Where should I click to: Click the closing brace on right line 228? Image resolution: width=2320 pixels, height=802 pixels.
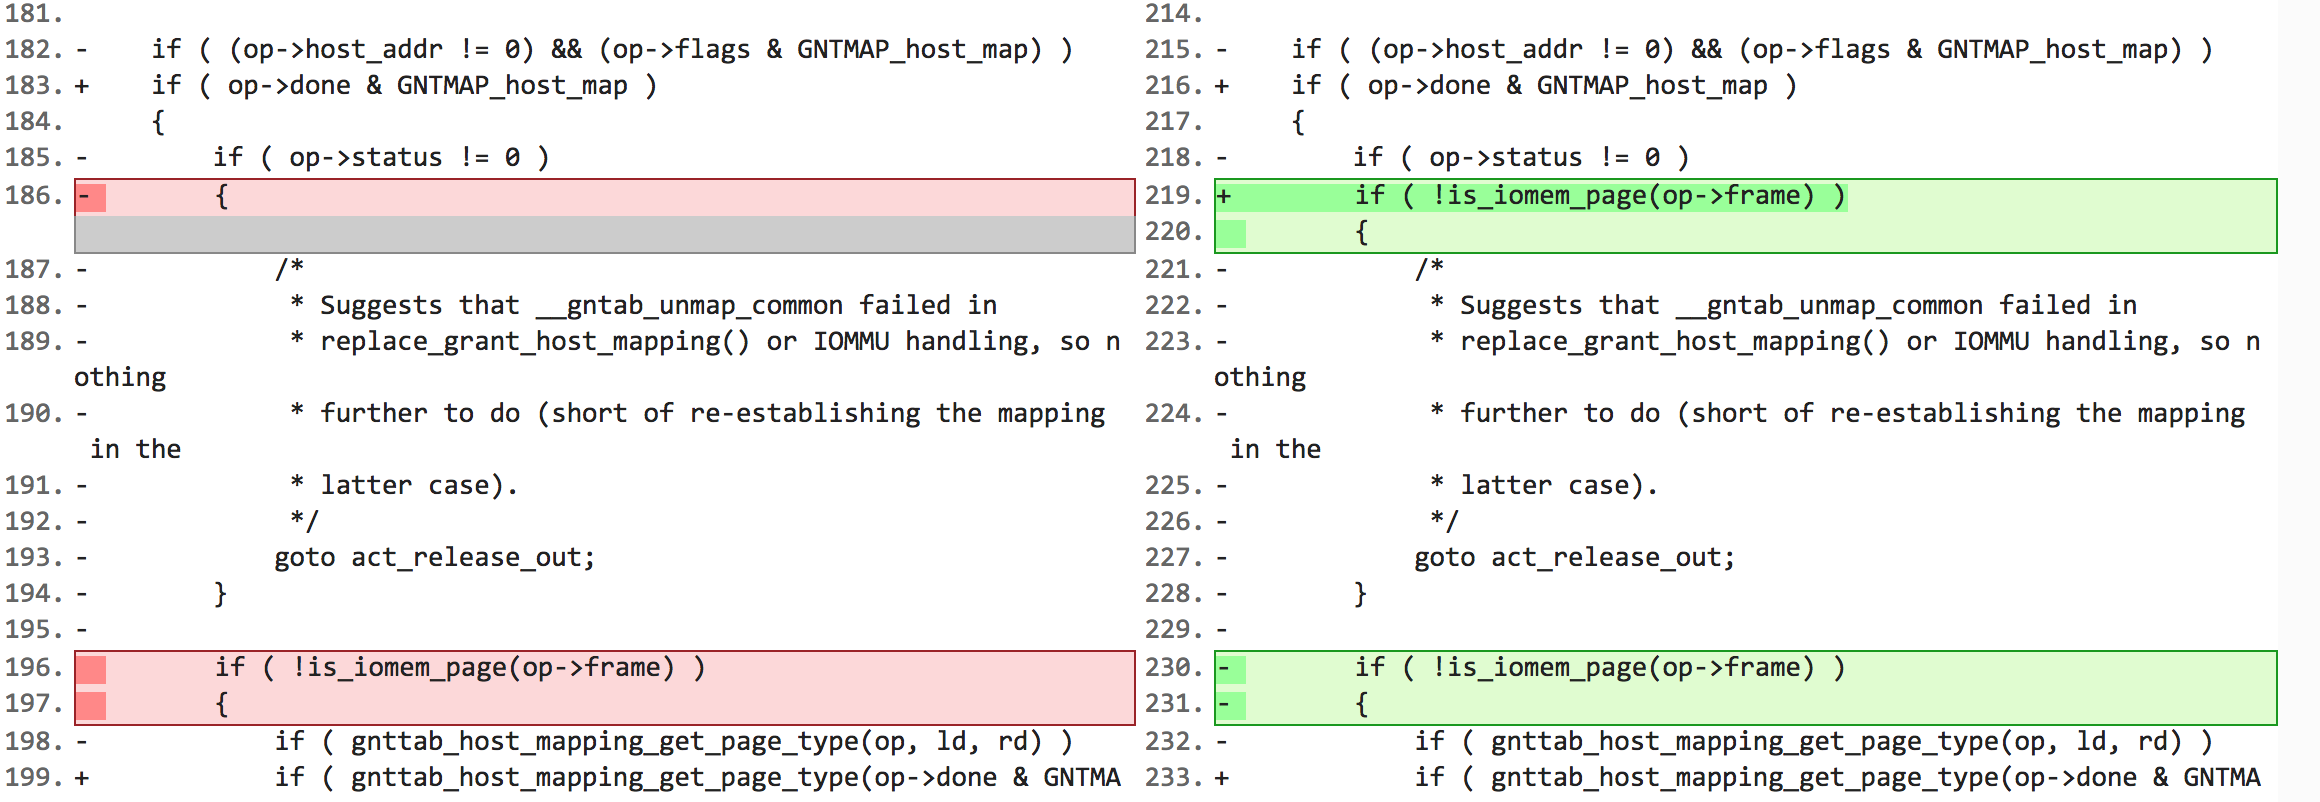1360,594
